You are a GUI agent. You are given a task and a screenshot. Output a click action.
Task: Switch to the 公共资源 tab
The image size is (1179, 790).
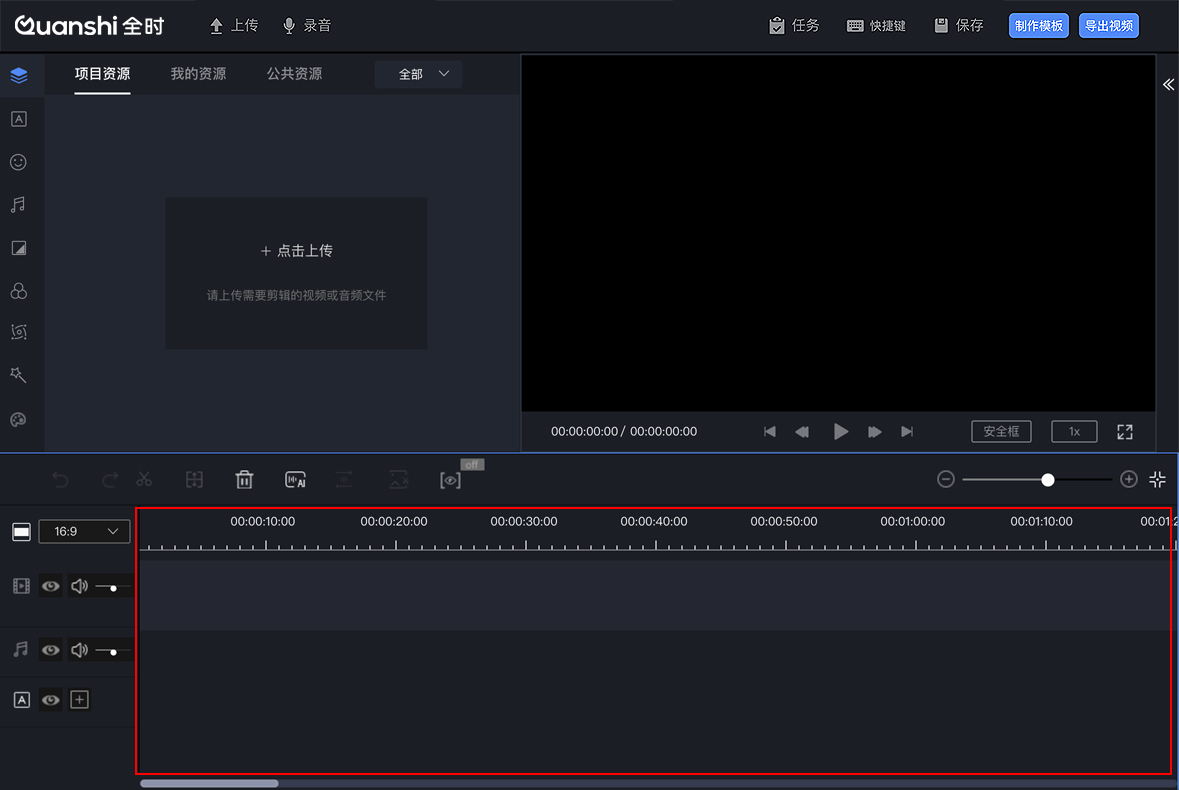point(294,74)
